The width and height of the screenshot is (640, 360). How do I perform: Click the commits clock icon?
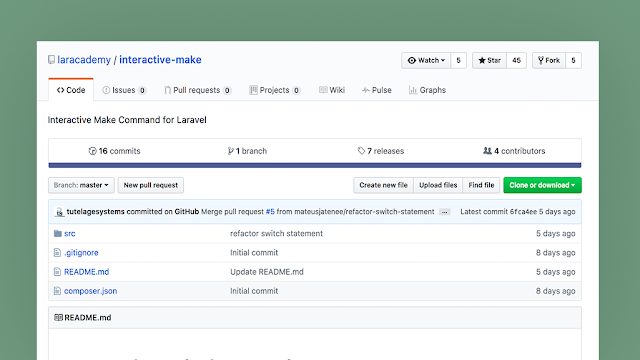pyautogui.click(x=92, y=151)
